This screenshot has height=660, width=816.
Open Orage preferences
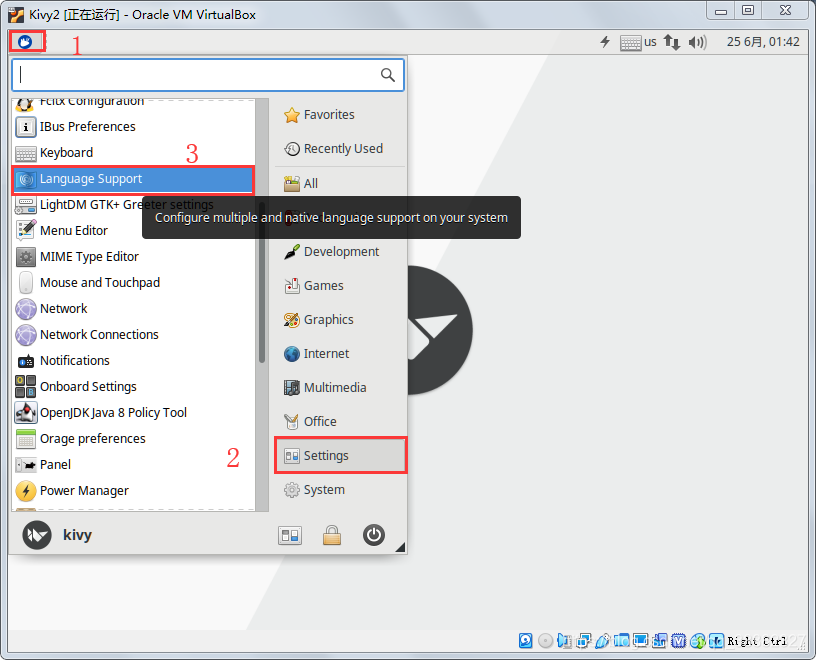(x=133, y=439)
